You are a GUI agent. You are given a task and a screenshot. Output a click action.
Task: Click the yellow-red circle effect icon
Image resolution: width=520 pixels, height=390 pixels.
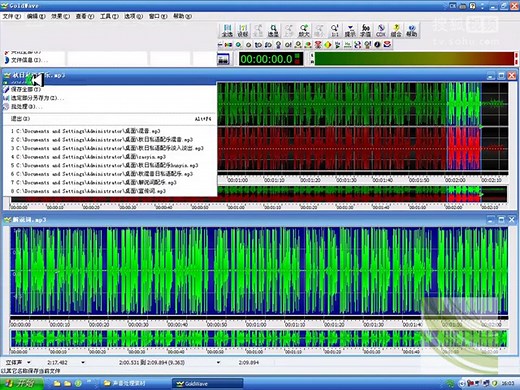coord(328,45)
